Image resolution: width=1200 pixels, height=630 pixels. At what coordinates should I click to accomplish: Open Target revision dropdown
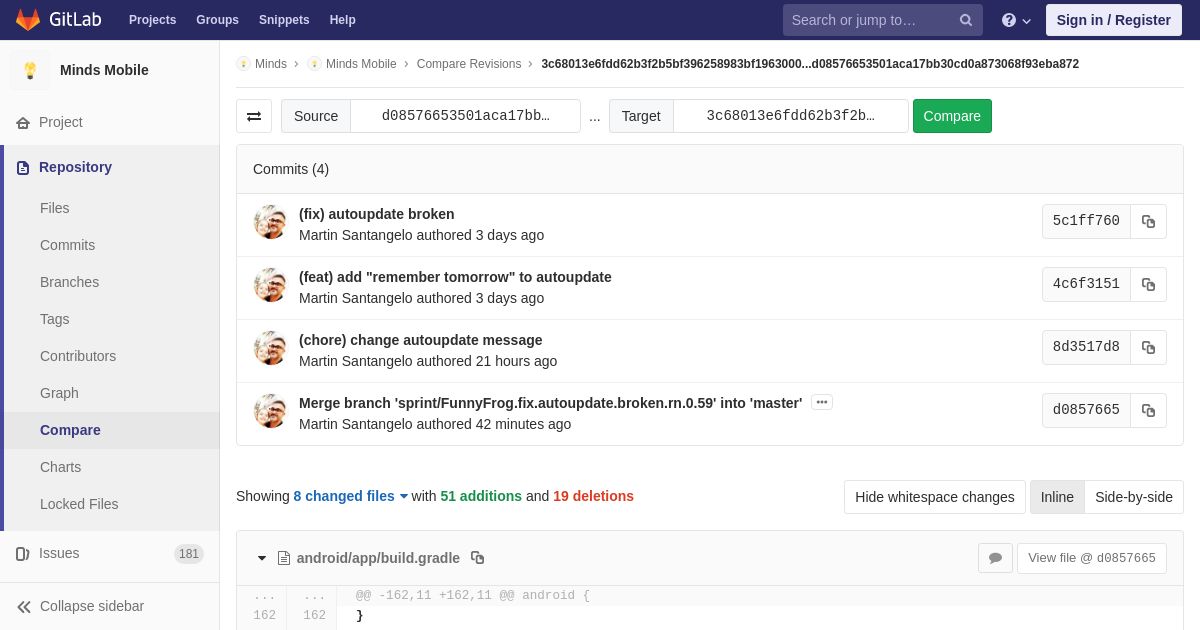point(790,116)
